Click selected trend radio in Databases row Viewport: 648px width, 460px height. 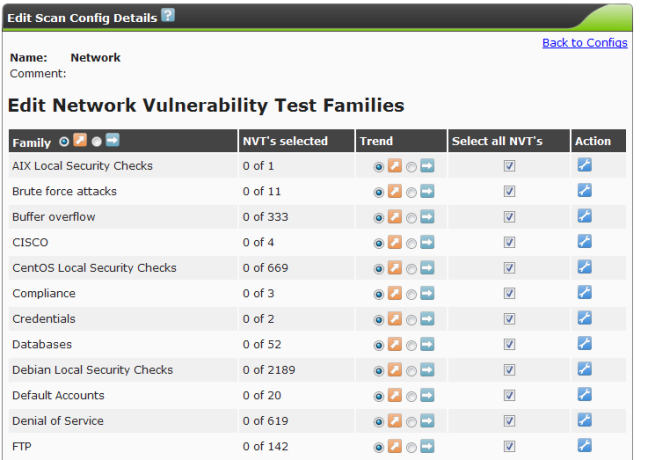pos(378,345)
